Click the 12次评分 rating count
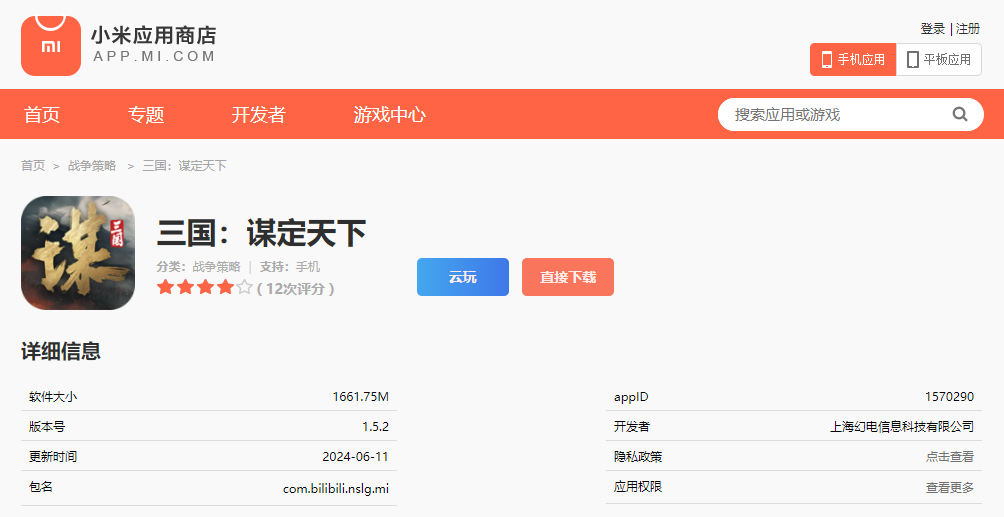This screenshot has height=517, width=1004. [x=295, y=289]
